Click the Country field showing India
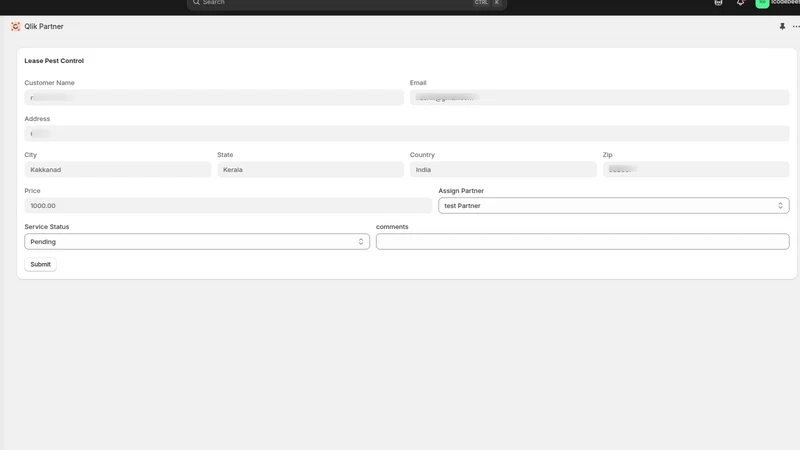 coord(503,169)
